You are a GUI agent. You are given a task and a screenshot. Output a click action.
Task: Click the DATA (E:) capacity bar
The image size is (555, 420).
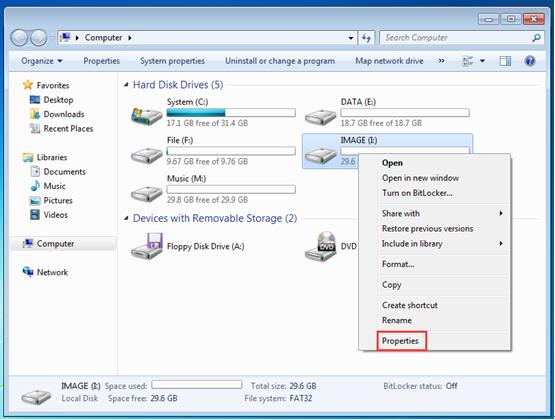coord(405,113)
